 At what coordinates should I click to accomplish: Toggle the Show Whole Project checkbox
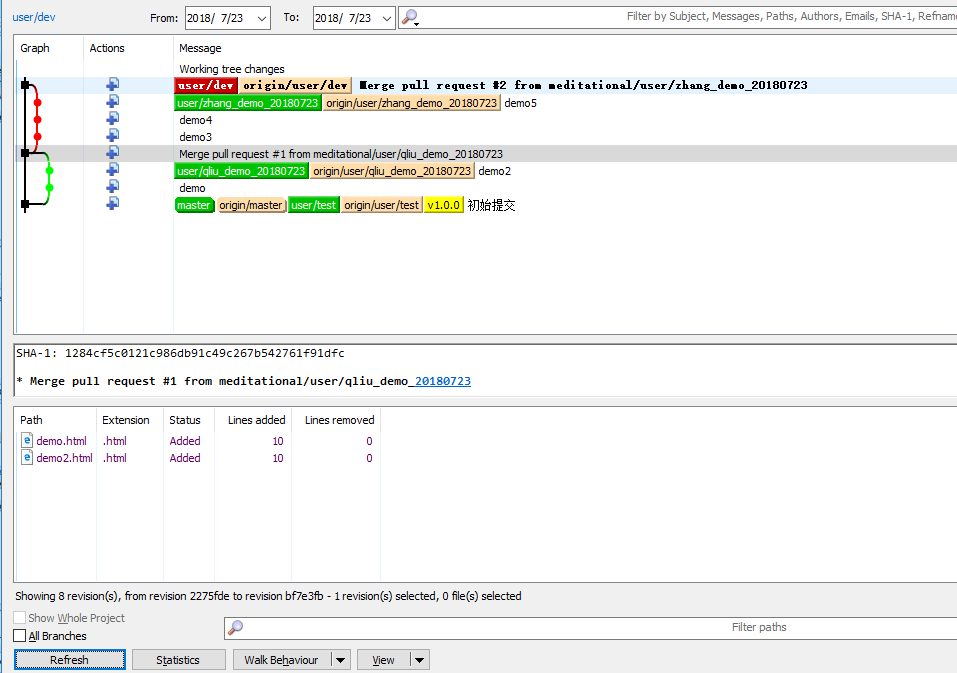(x=20, y=618)
